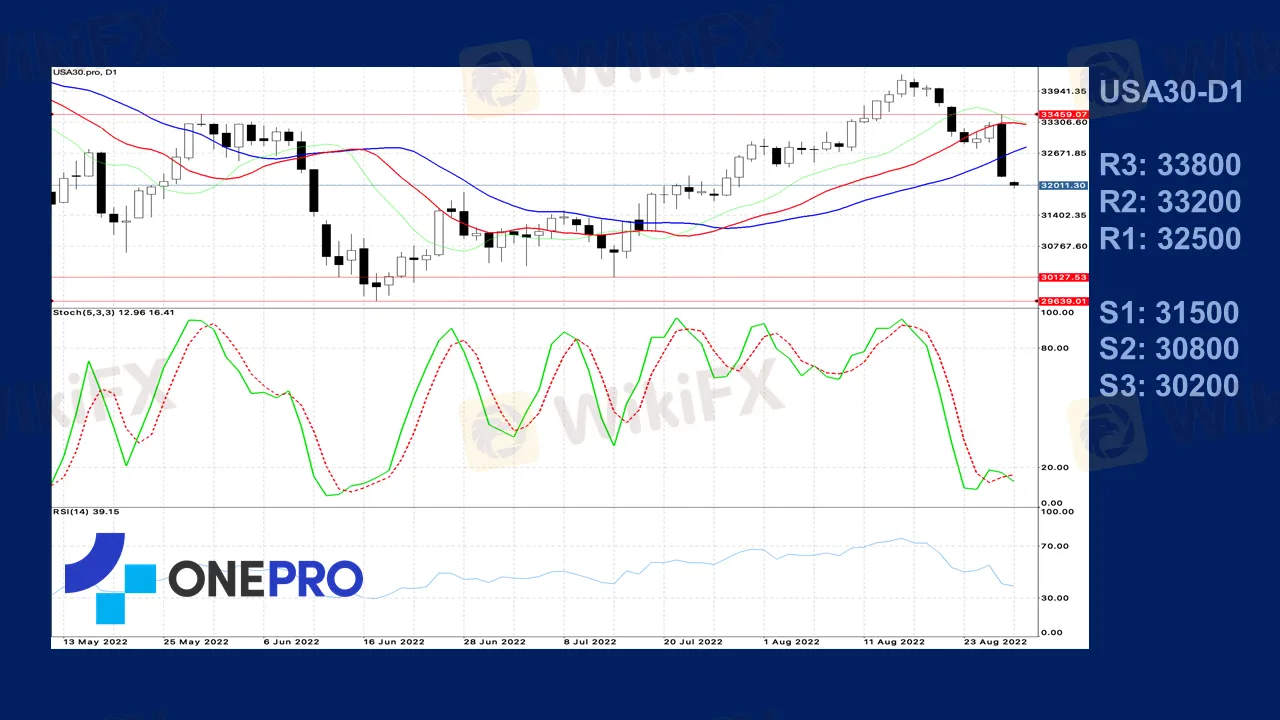Image resolution: width=1280 pixels, height=720 pixels.
Task: Click the 'USA30-D1' heading
Action: coord(1171,92)
